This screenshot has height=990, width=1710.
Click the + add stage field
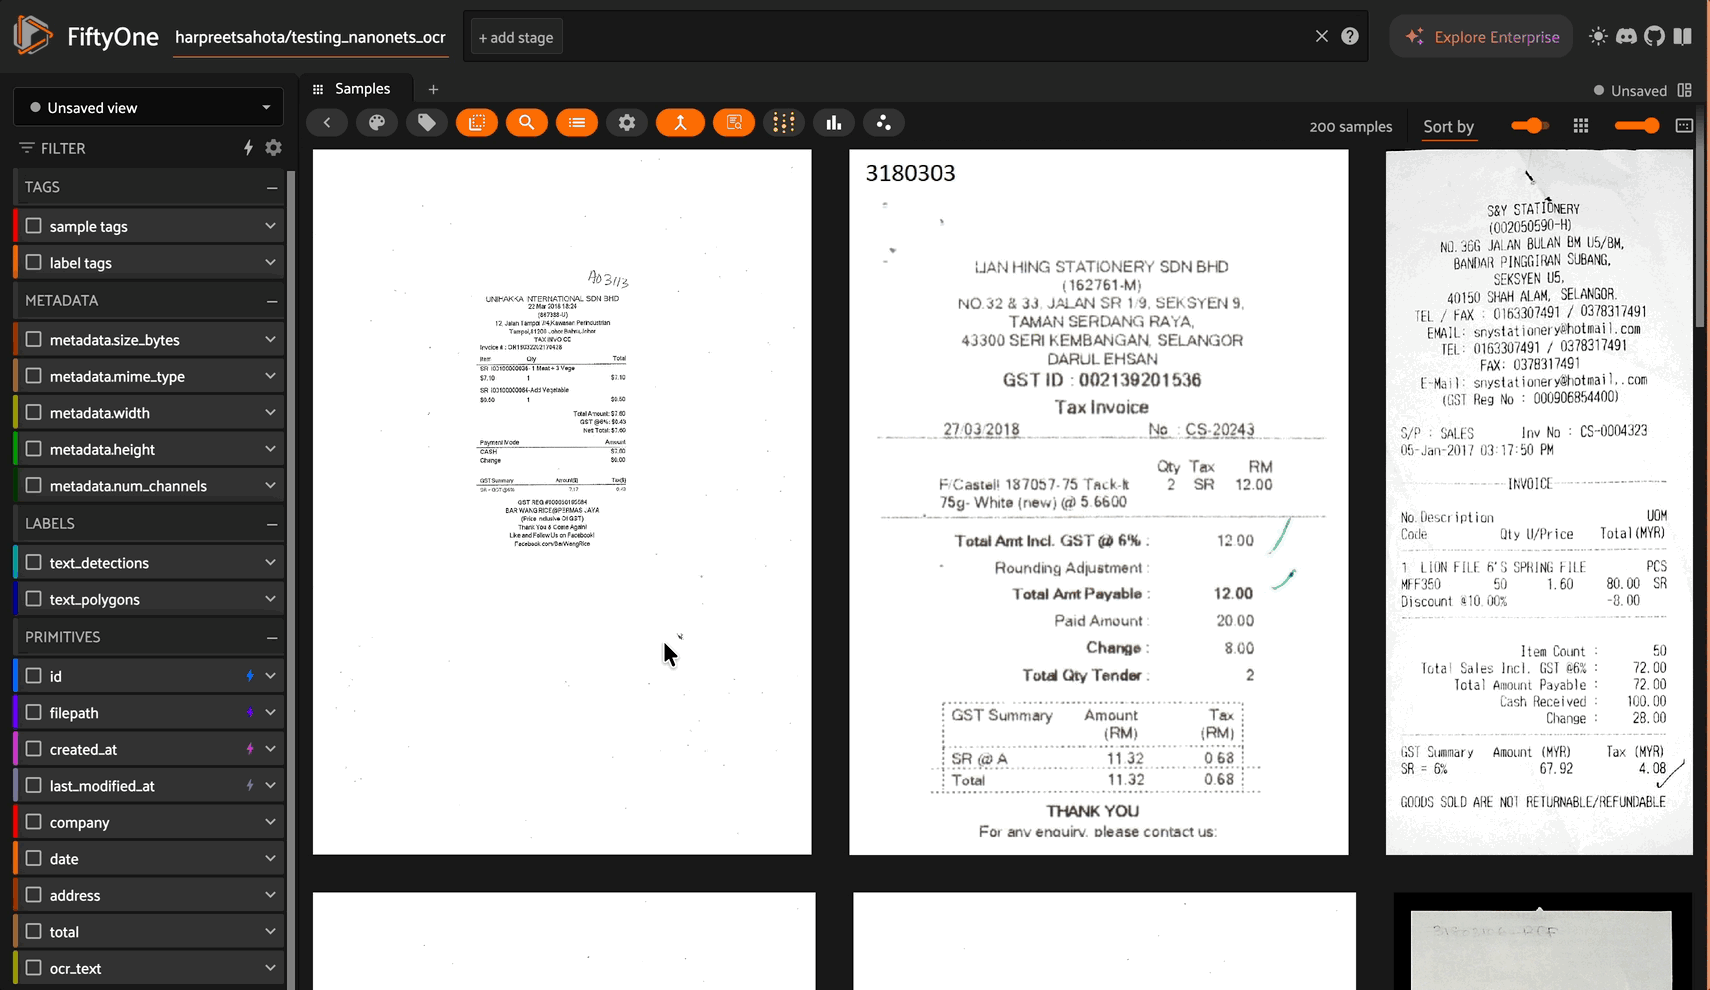click(x=516, y=36)
